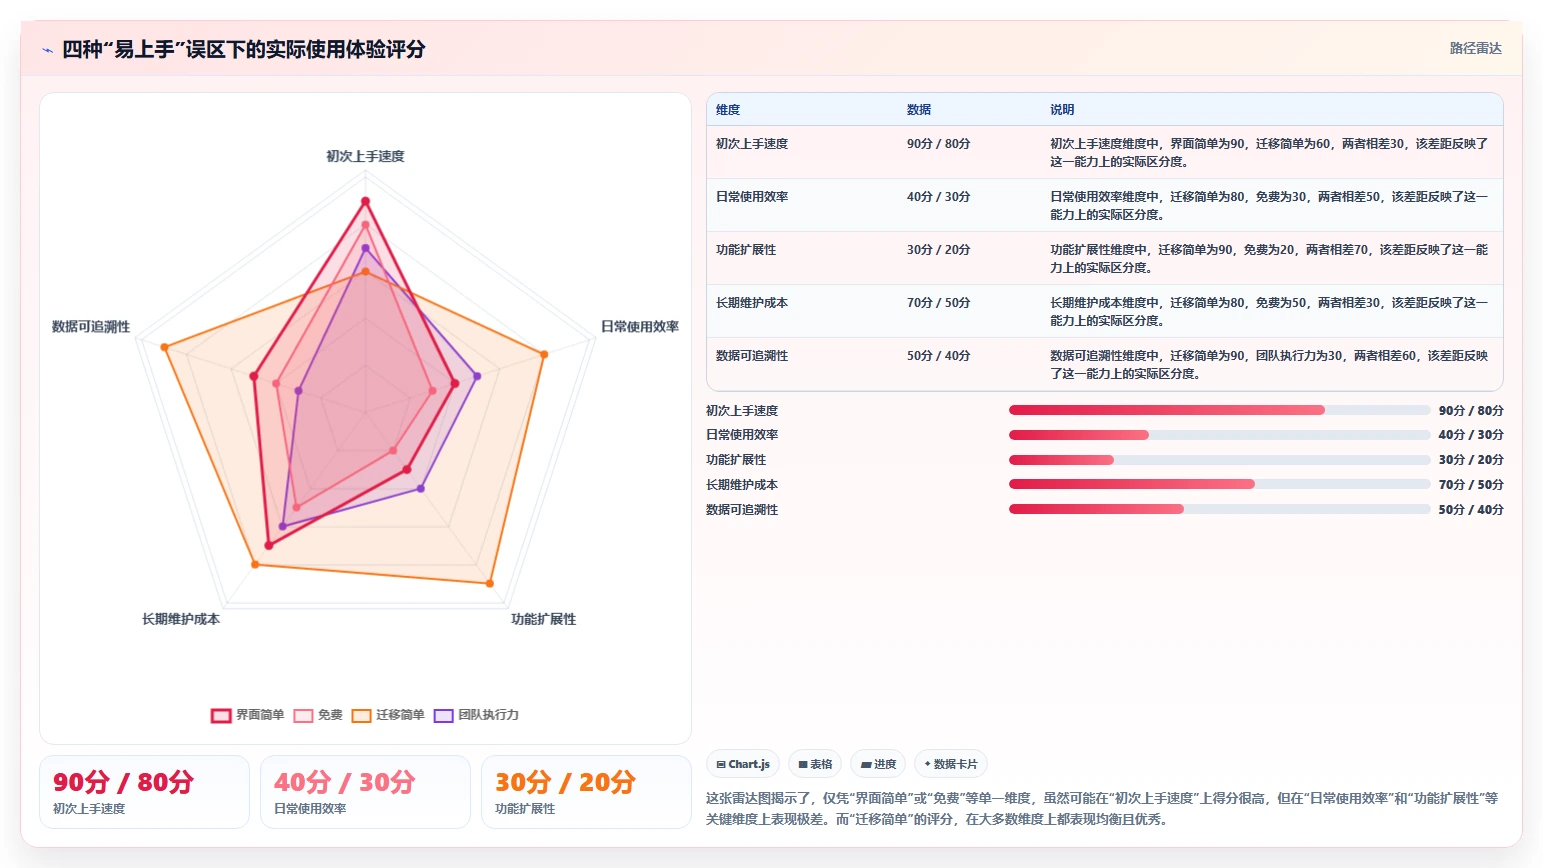Click the orange 迁移简单 point on 功能扩展性 axis

point(490,583)
